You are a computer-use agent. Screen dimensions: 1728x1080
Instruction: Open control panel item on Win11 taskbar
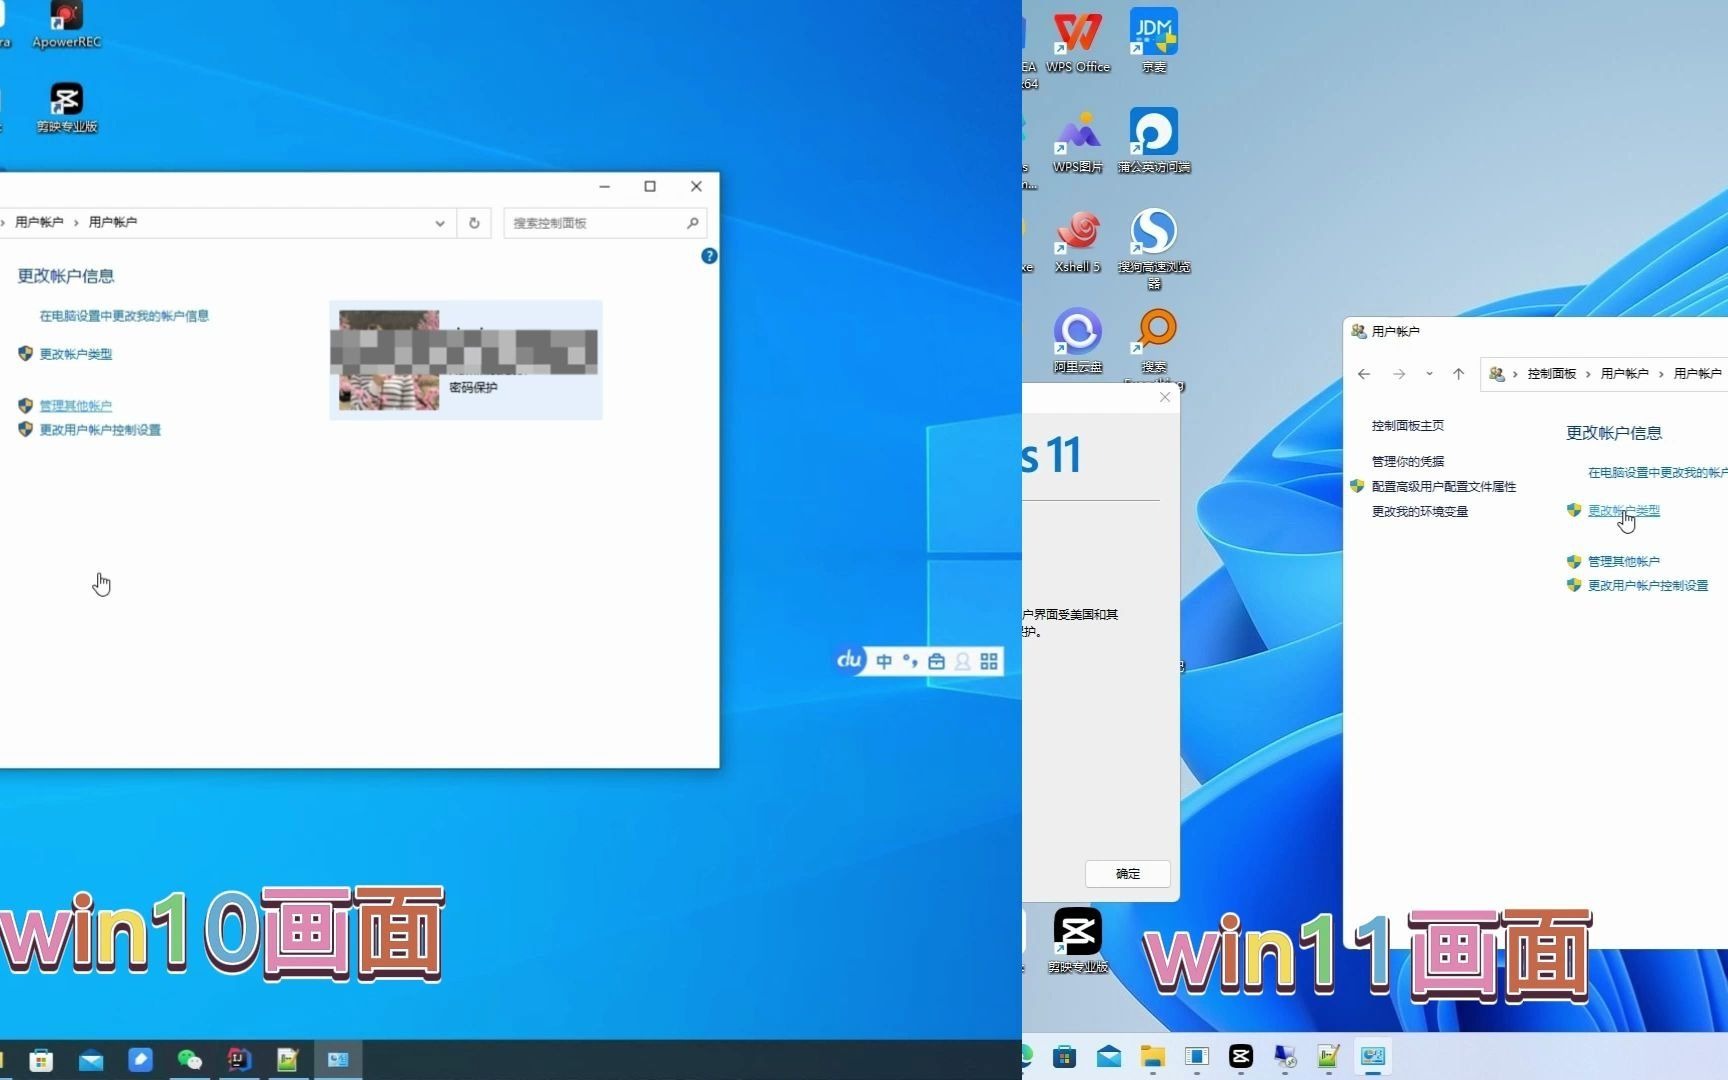coord(1373,1056)
